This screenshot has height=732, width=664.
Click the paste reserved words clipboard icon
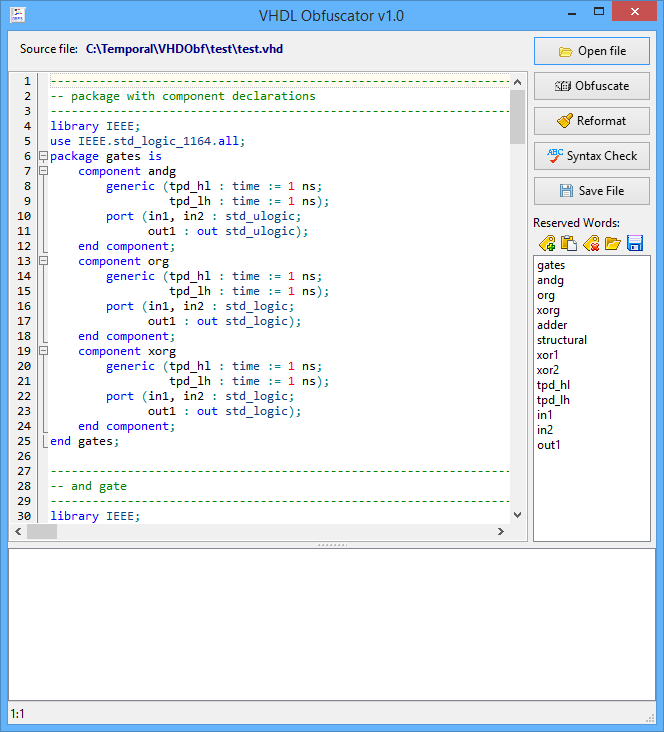pos(569,243)
